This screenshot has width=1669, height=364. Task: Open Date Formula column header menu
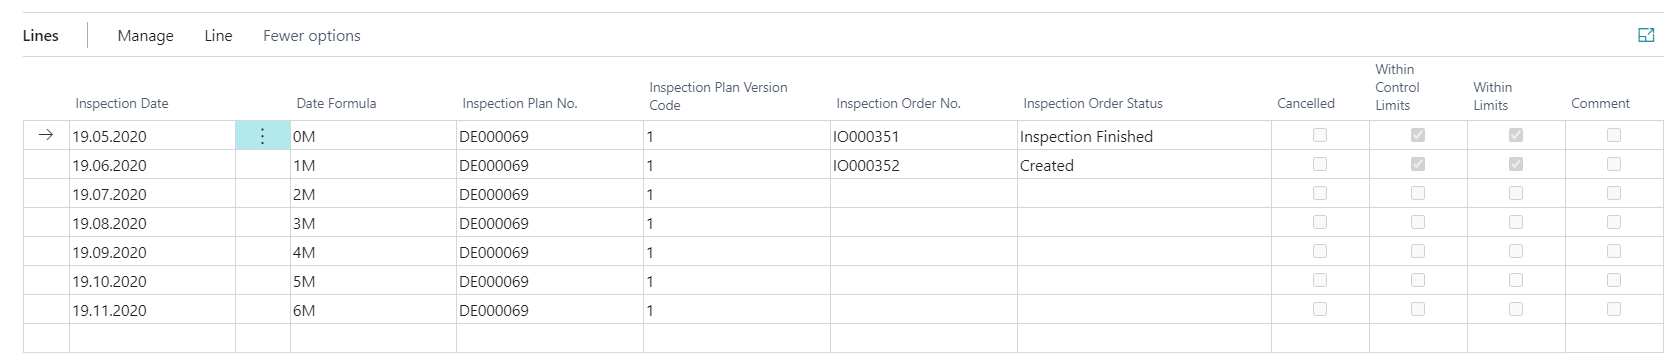click(x=336, y=103)
